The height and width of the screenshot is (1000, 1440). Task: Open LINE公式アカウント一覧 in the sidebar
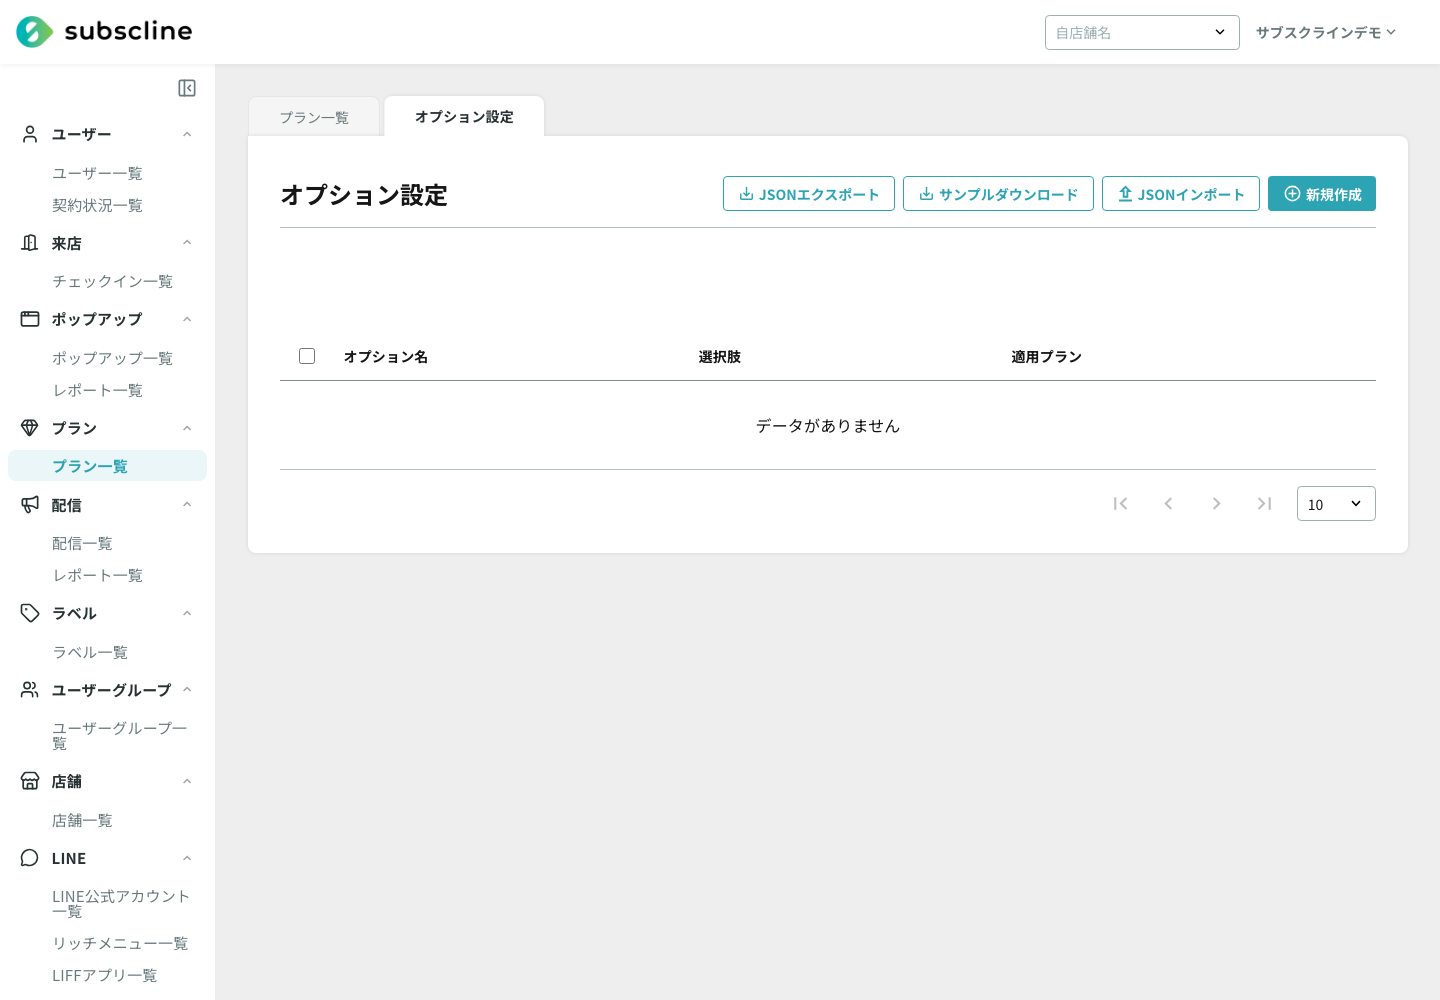[120, 904]
